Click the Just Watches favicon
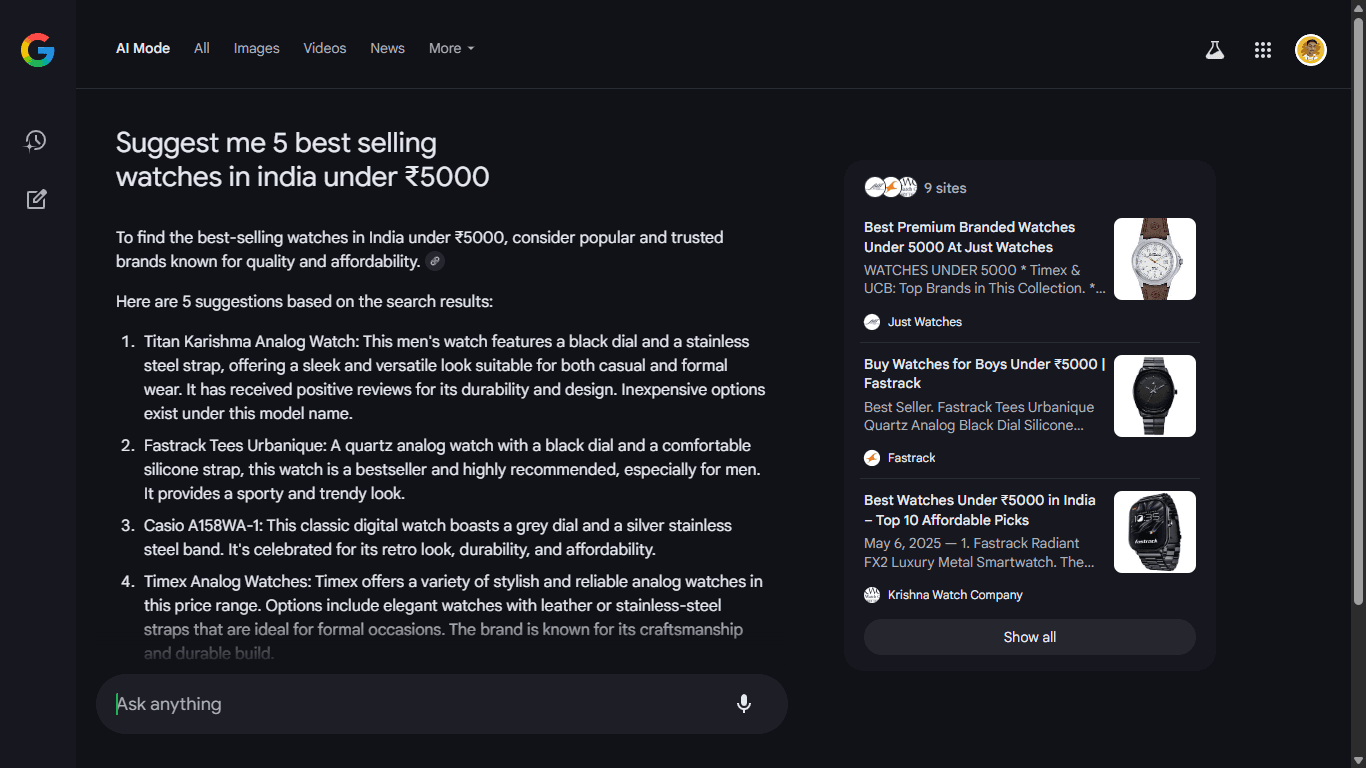Image resolution: width=1366 pixels, height=768 pixels. point(872,322)
